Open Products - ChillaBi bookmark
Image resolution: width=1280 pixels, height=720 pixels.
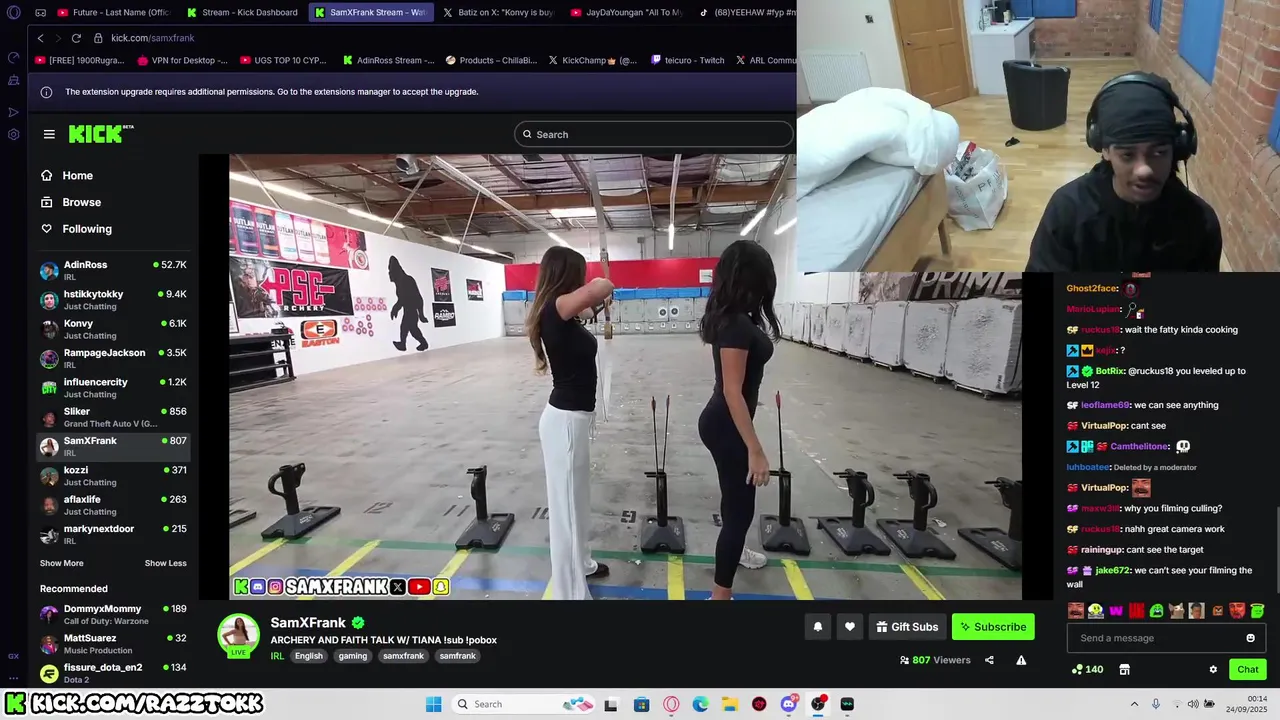pyautogui.click(x=491, y=60)
